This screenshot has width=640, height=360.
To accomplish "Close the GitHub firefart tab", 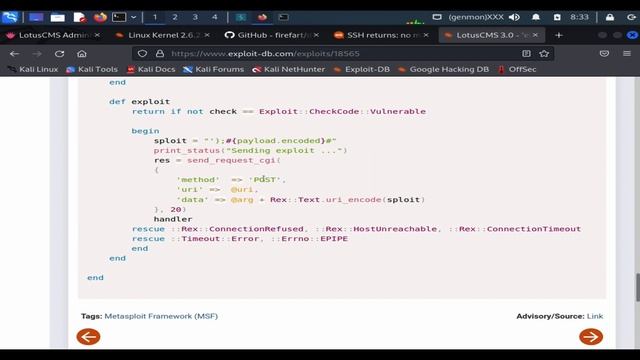I will click(x=316, y=35).
